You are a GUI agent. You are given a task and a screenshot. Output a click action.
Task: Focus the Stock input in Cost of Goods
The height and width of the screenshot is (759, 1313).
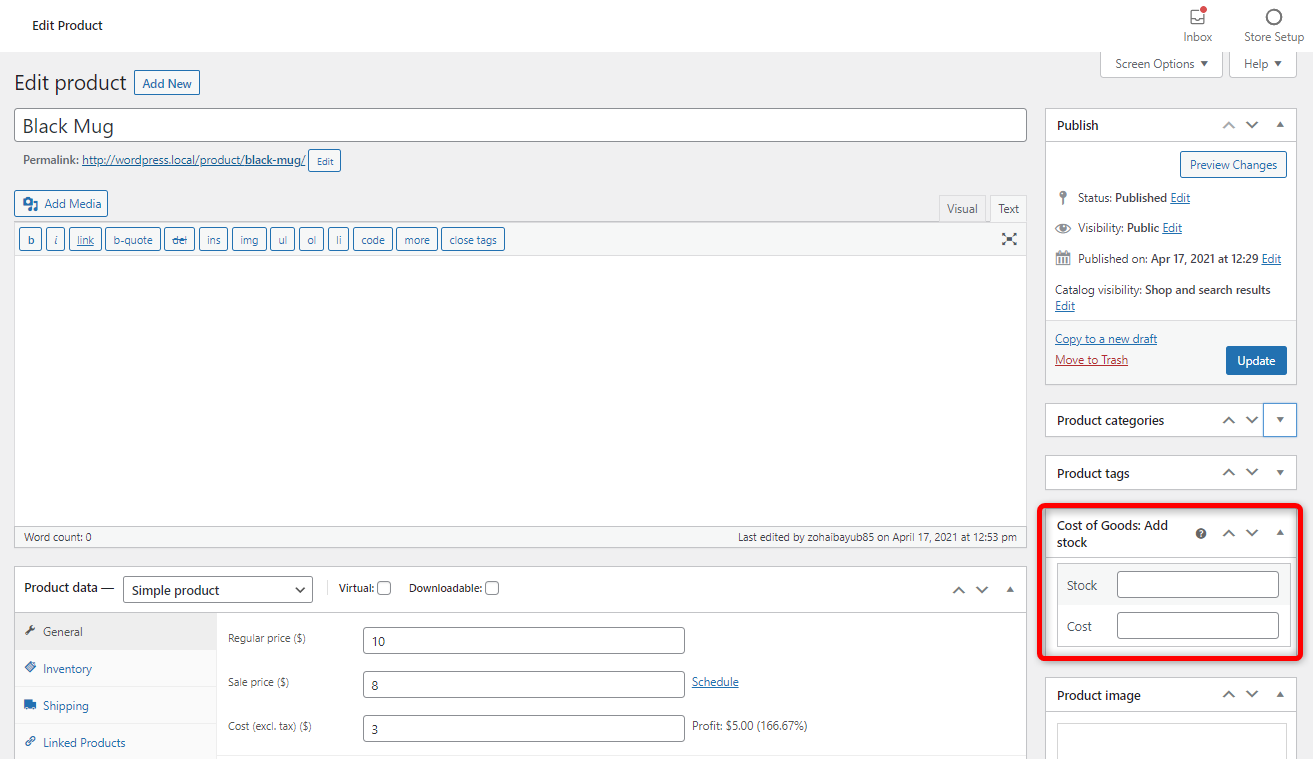pos(1197,585)
